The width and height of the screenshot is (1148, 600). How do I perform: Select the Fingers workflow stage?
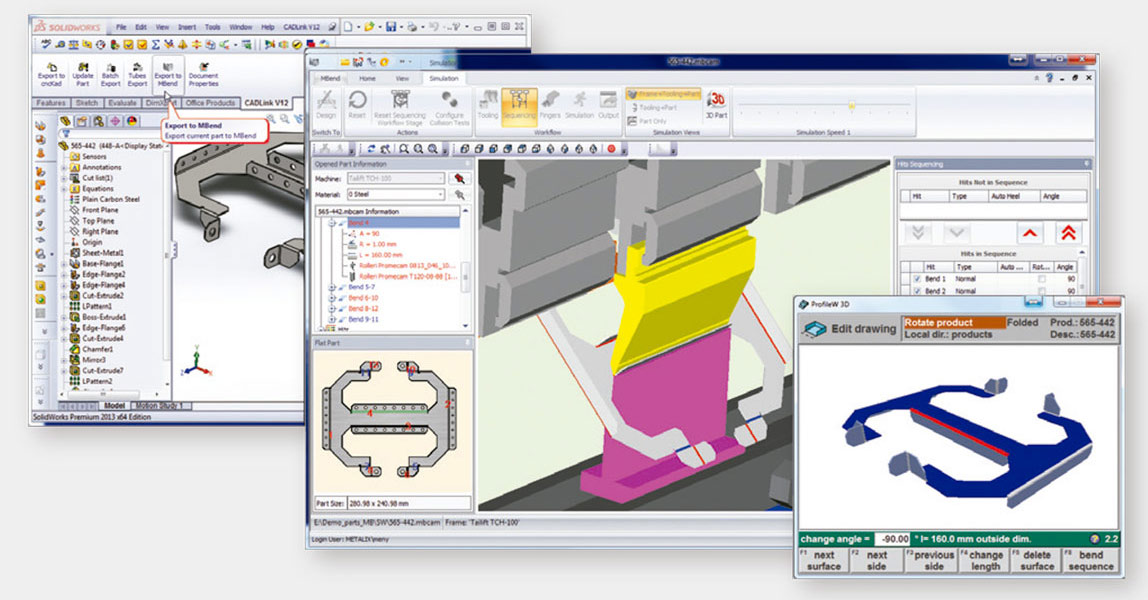[550, 104]
